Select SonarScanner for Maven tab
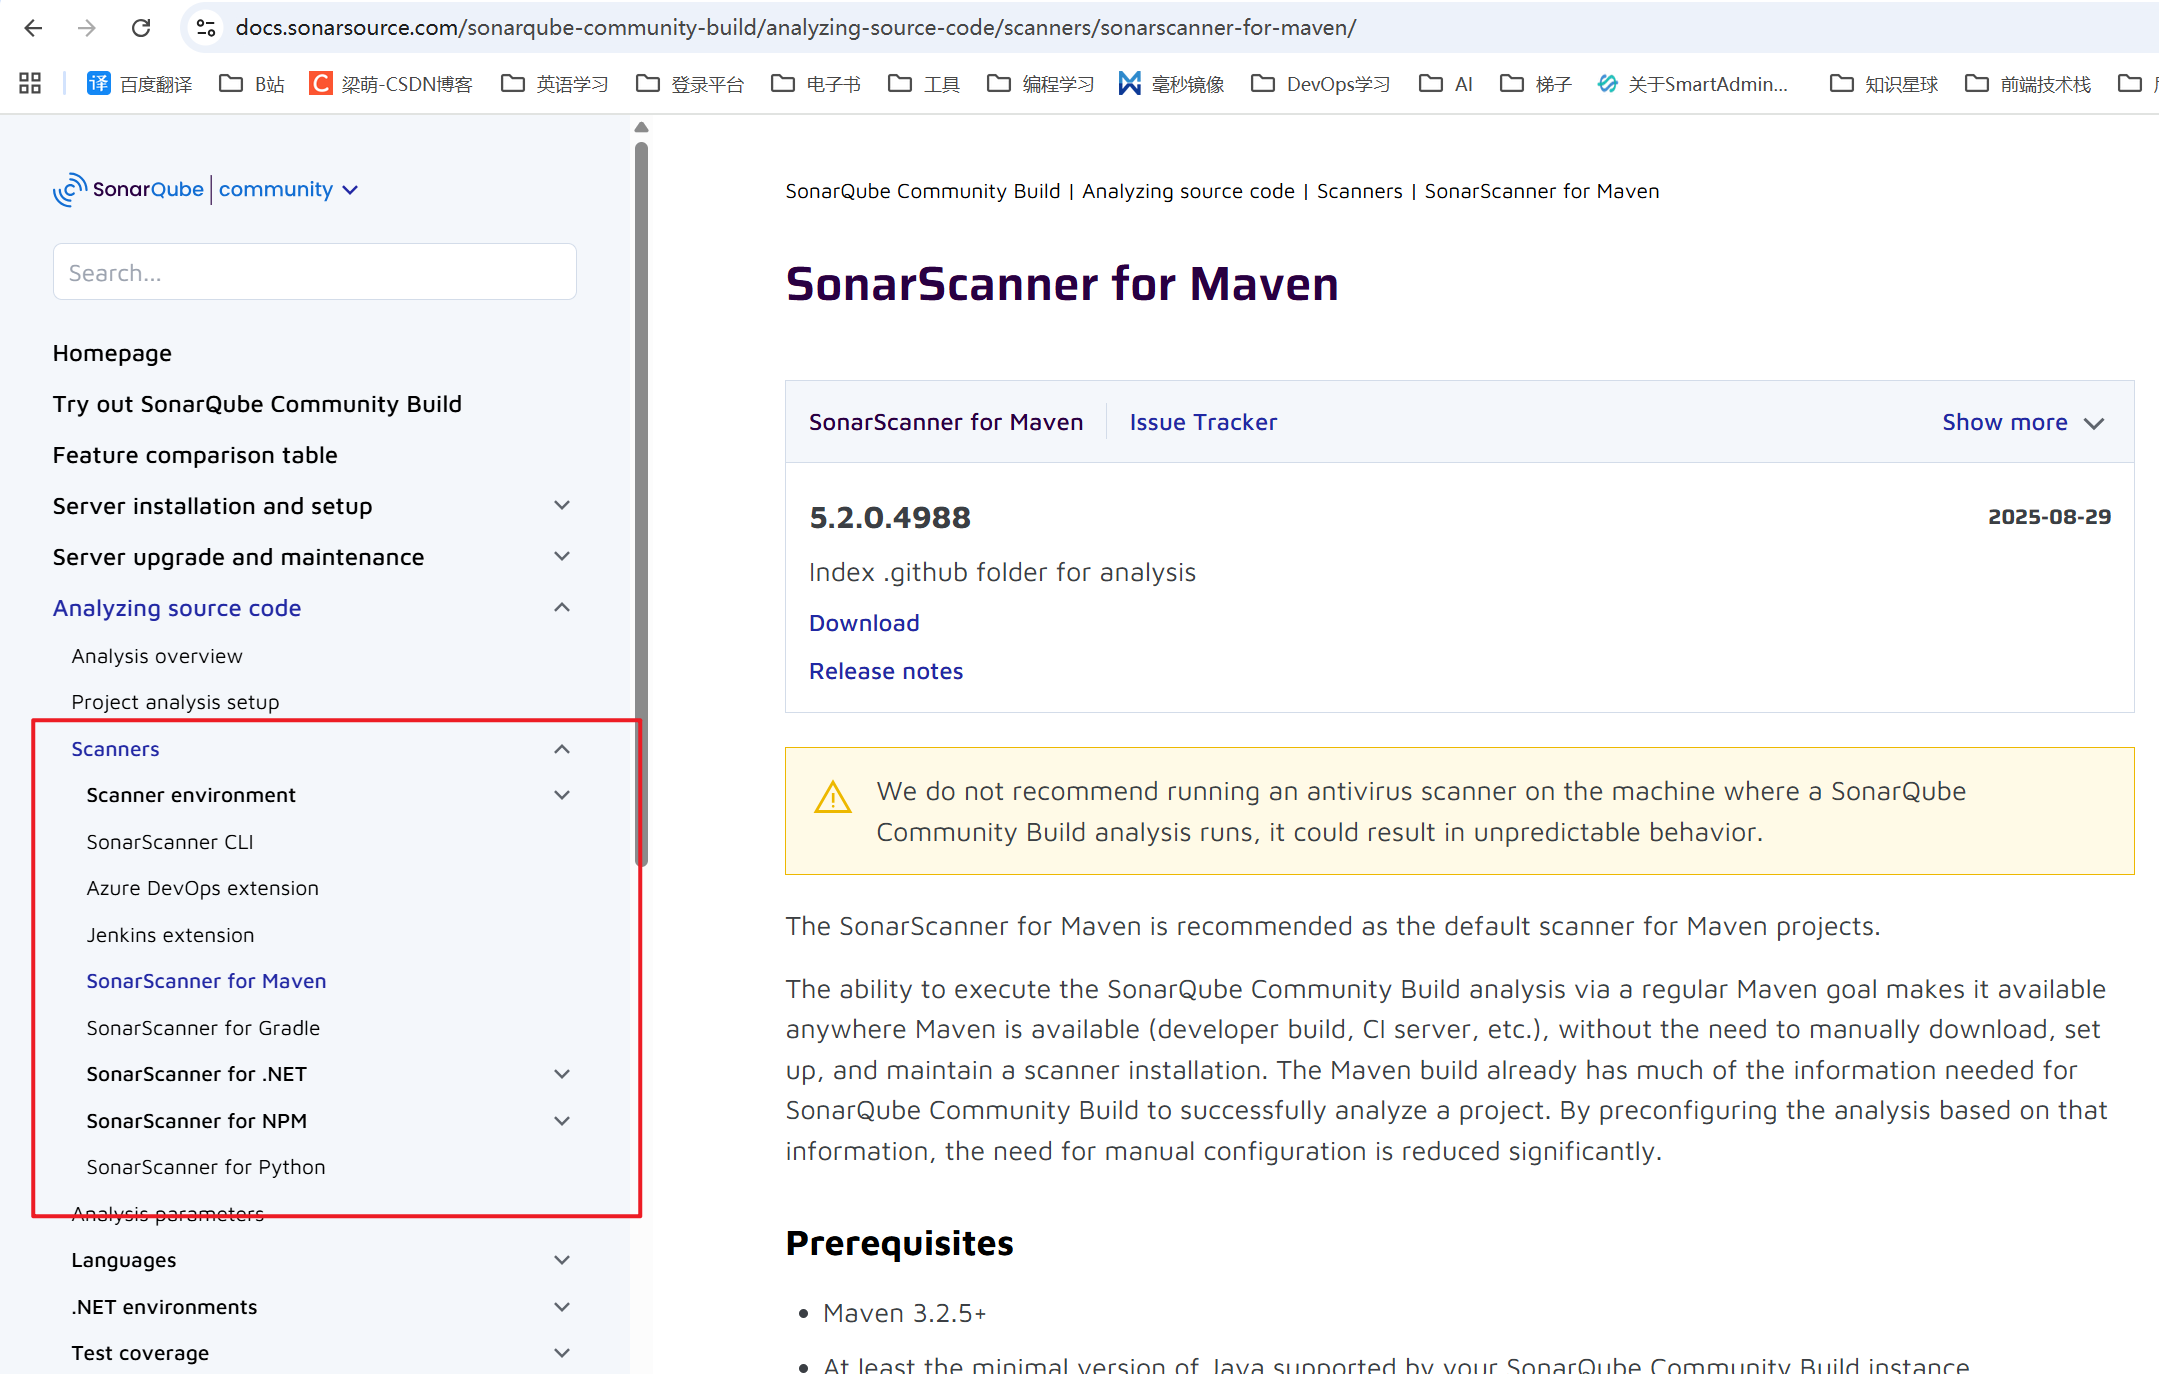The height and width of the screenshot is (1374, 2159). tap(946, 422)
